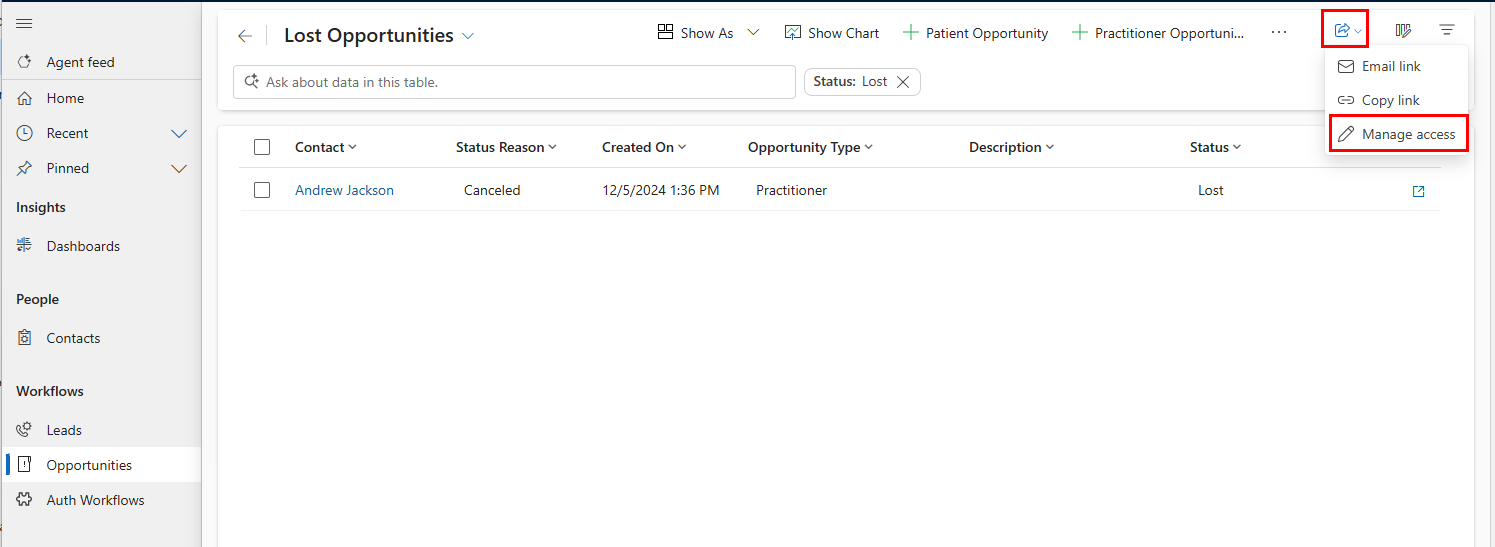Open the Andrew Jackson contact link
The image size is (1495, 547).
coord(344,190)
